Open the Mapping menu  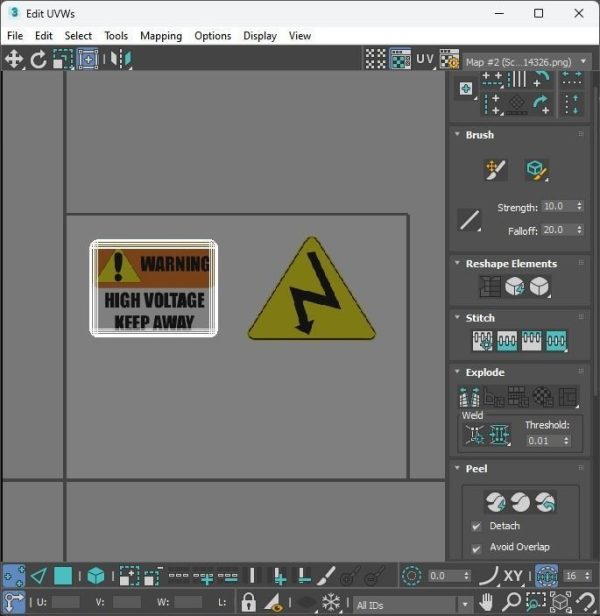[x=161, y=36]
